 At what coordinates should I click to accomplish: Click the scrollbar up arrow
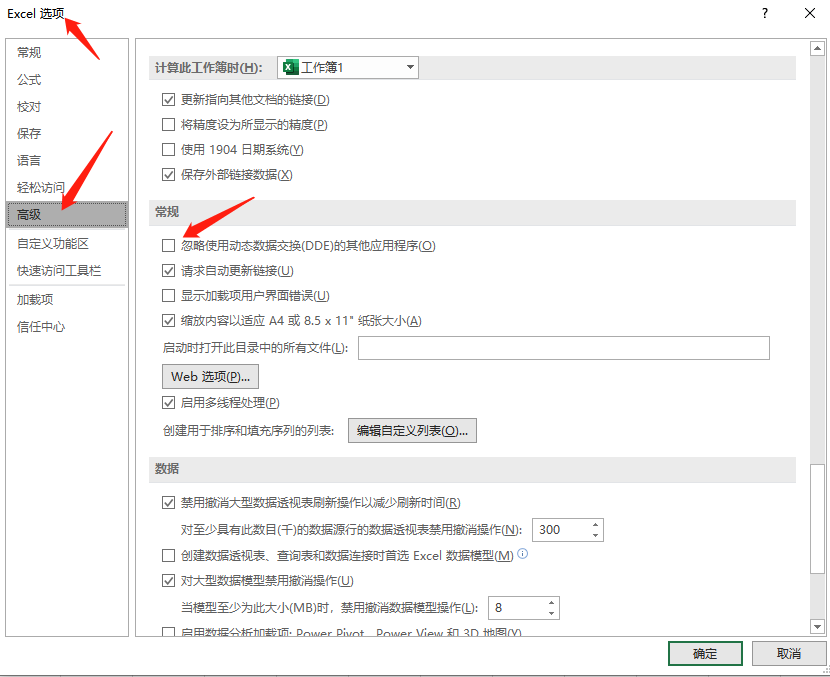pos(817,49)
